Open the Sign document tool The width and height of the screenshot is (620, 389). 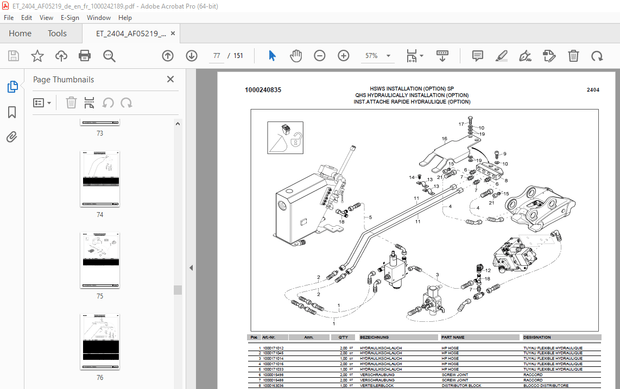525,56
